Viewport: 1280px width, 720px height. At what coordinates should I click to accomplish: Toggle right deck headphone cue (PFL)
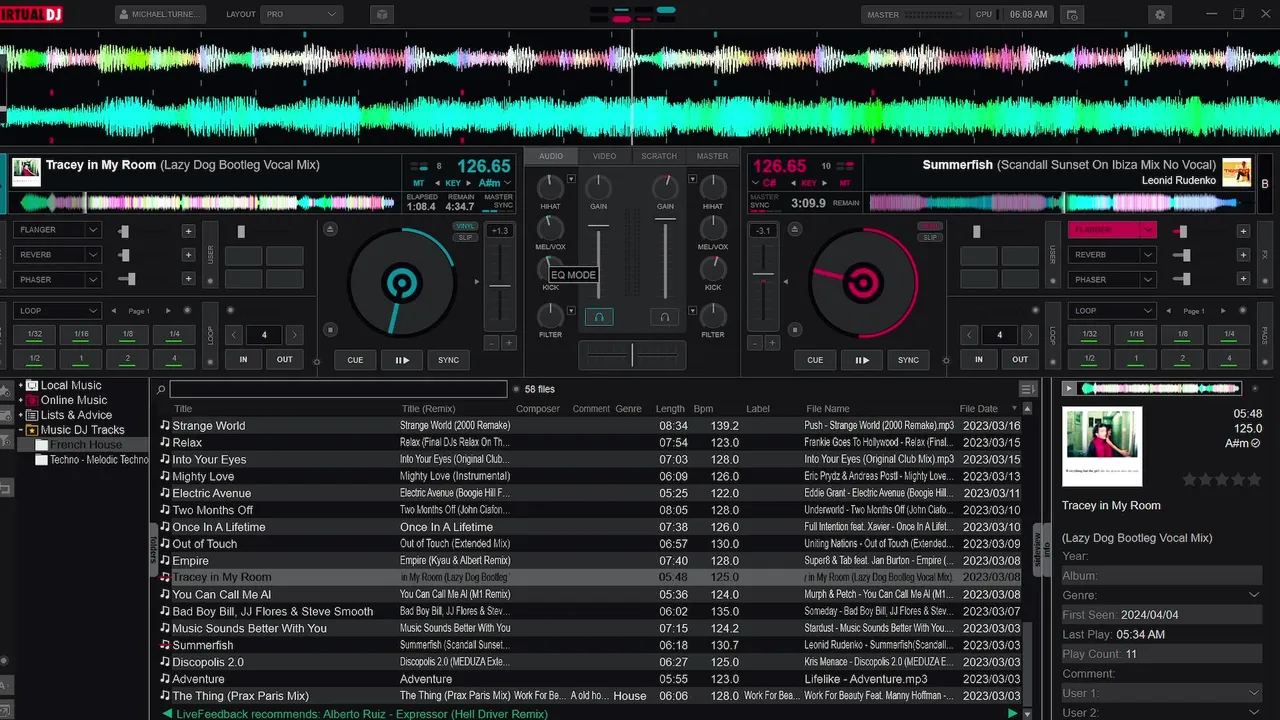[x=664, y=317]
